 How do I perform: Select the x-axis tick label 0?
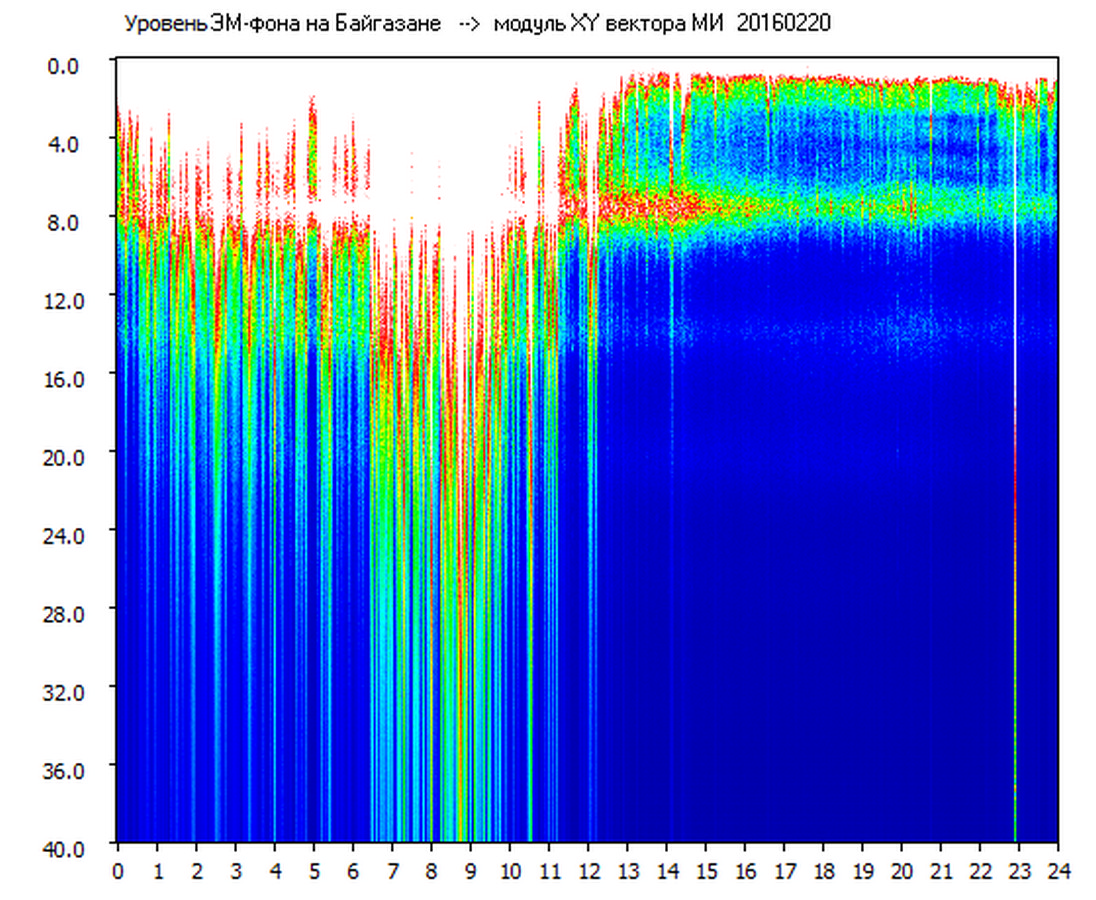pyautogui.click(x=118, y=871)
